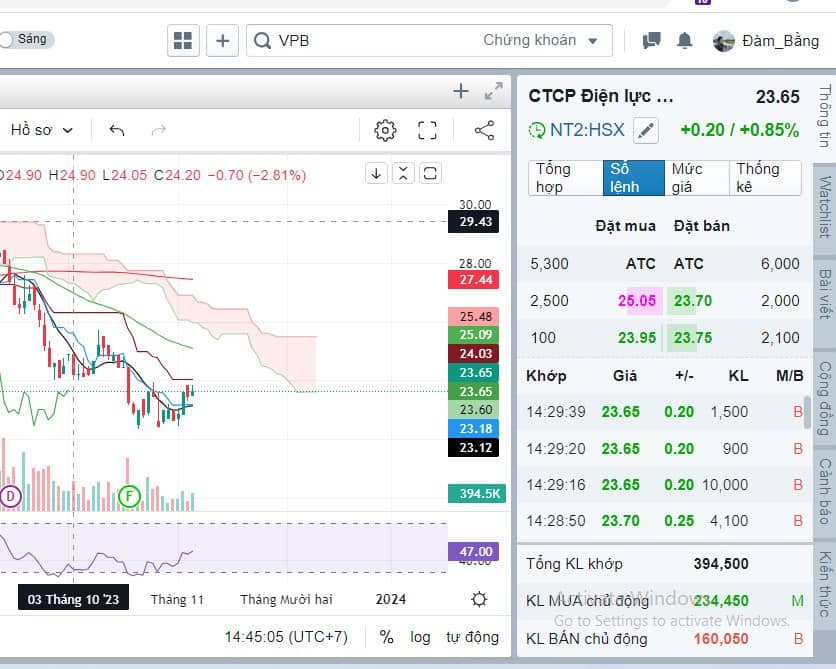Open the grid layout icon

click(183, 41)
